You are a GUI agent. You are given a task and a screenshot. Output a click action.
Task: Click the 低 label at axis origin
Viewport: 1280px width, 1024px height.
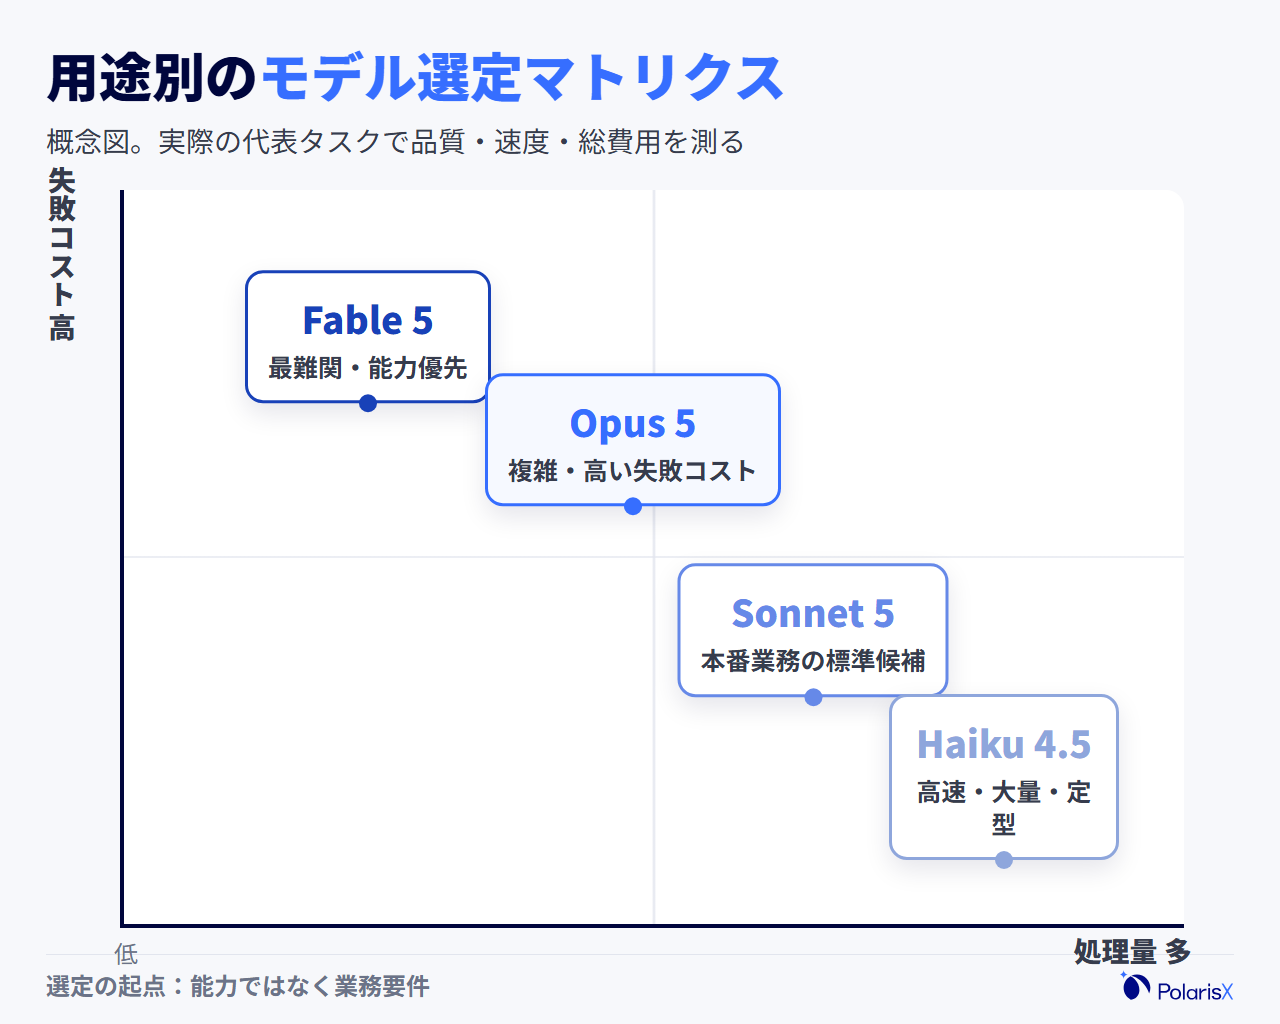click(x=126, y=954)
